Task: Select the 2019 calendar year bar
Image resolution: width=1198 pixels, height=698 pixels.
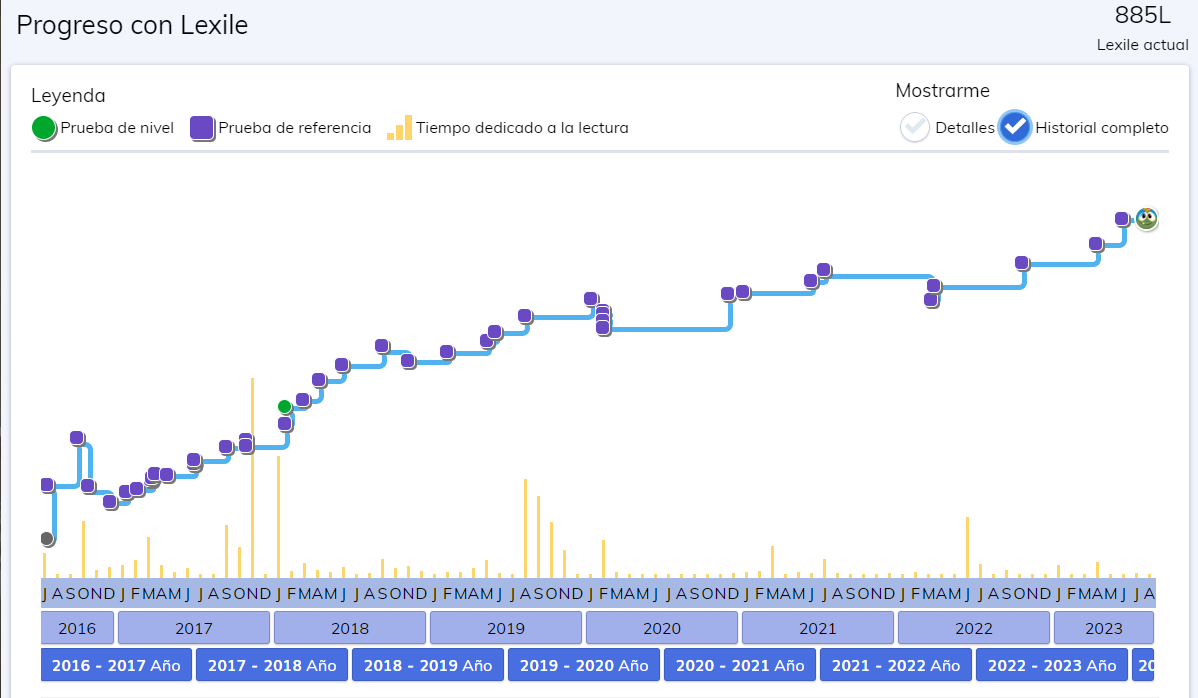Action: click(x=506, y=628)
